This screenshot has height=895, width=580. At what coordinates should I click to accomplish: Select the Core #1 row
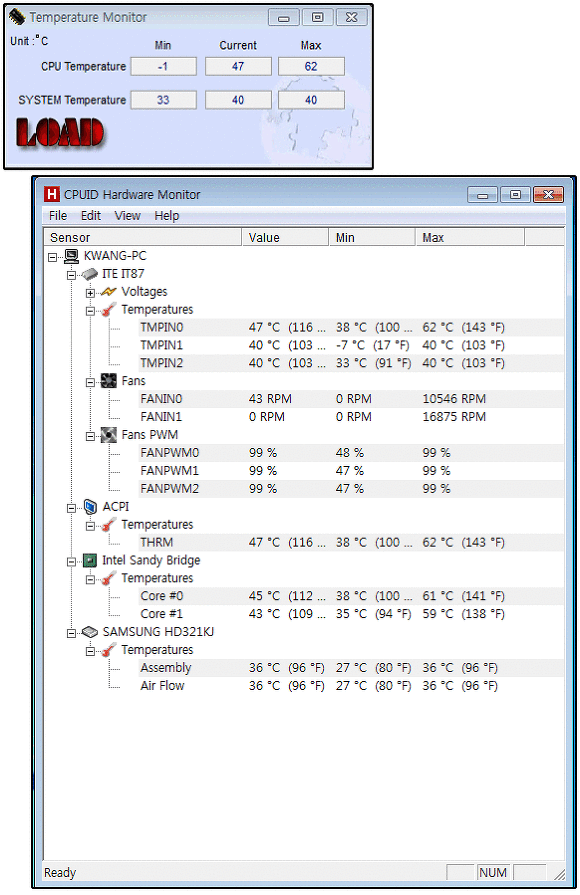(351, 614)
